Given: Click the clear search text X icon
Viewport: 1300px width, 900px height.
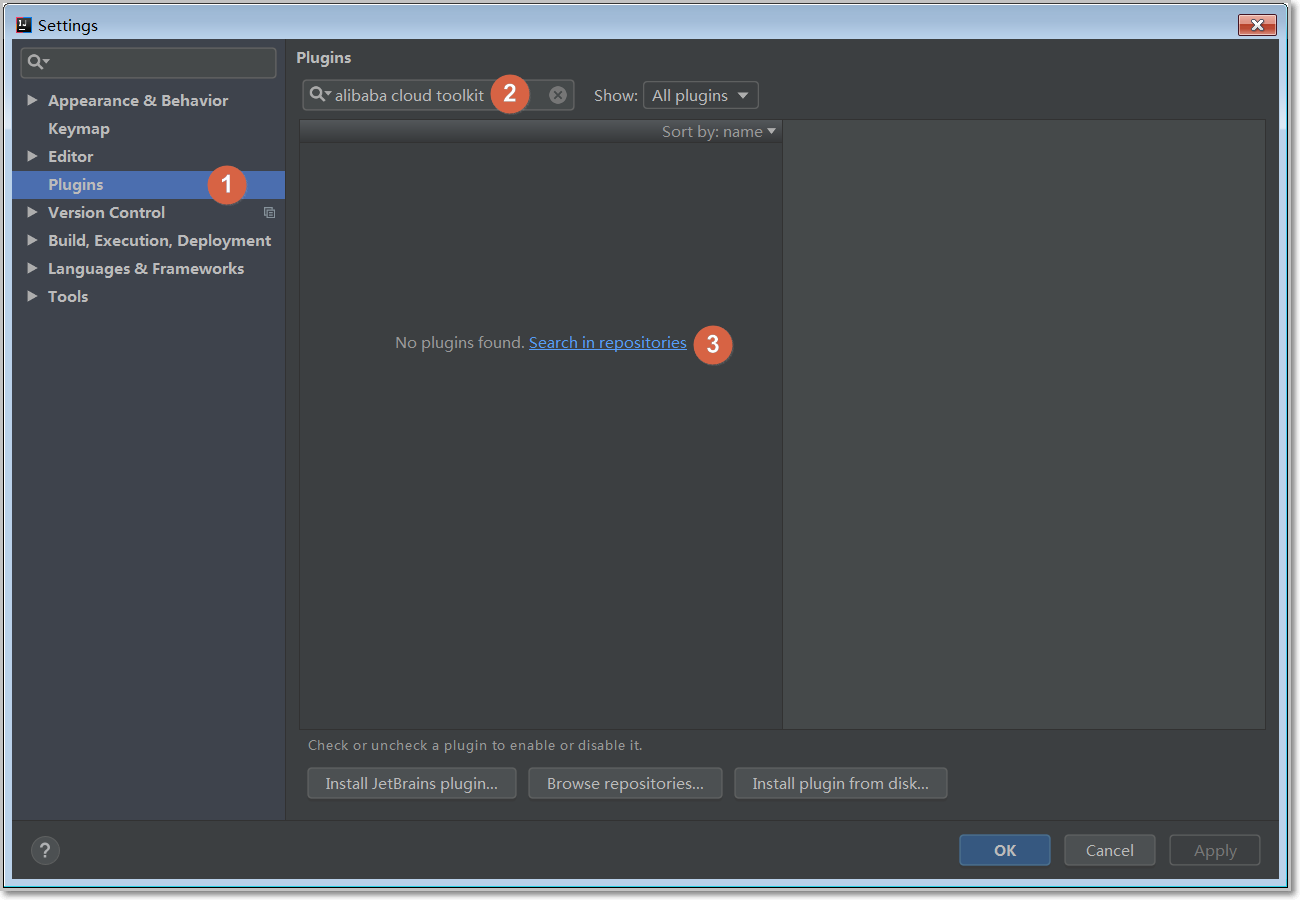Looking at the screenshot, I should 558,95.
